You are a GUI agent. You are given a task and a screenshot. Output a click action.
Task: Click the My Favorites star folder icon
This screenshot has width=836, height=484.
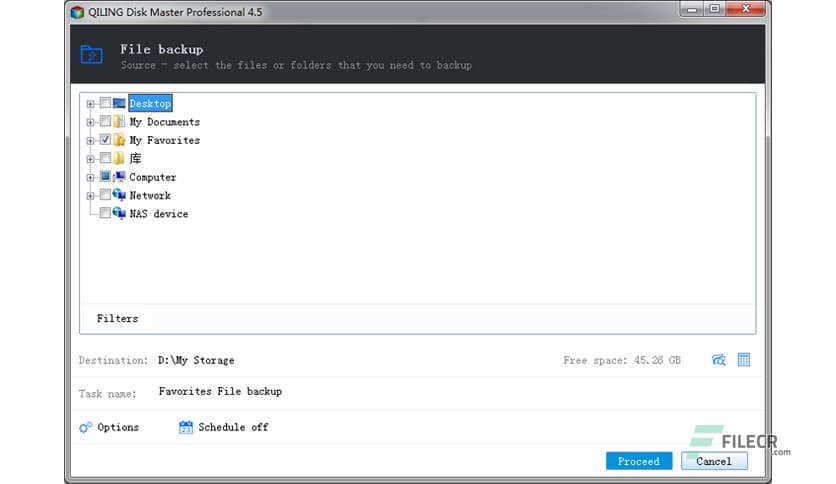pyautogui.click(x=119, y=140)
